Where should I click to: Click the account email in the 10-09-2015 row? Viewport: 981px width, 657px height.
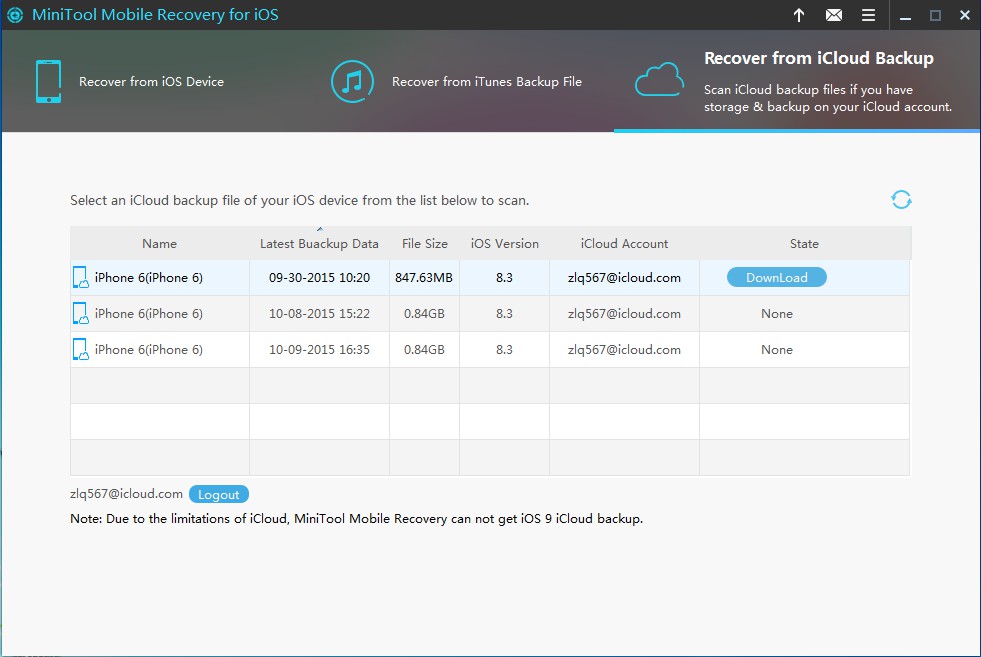click(624, 350)
